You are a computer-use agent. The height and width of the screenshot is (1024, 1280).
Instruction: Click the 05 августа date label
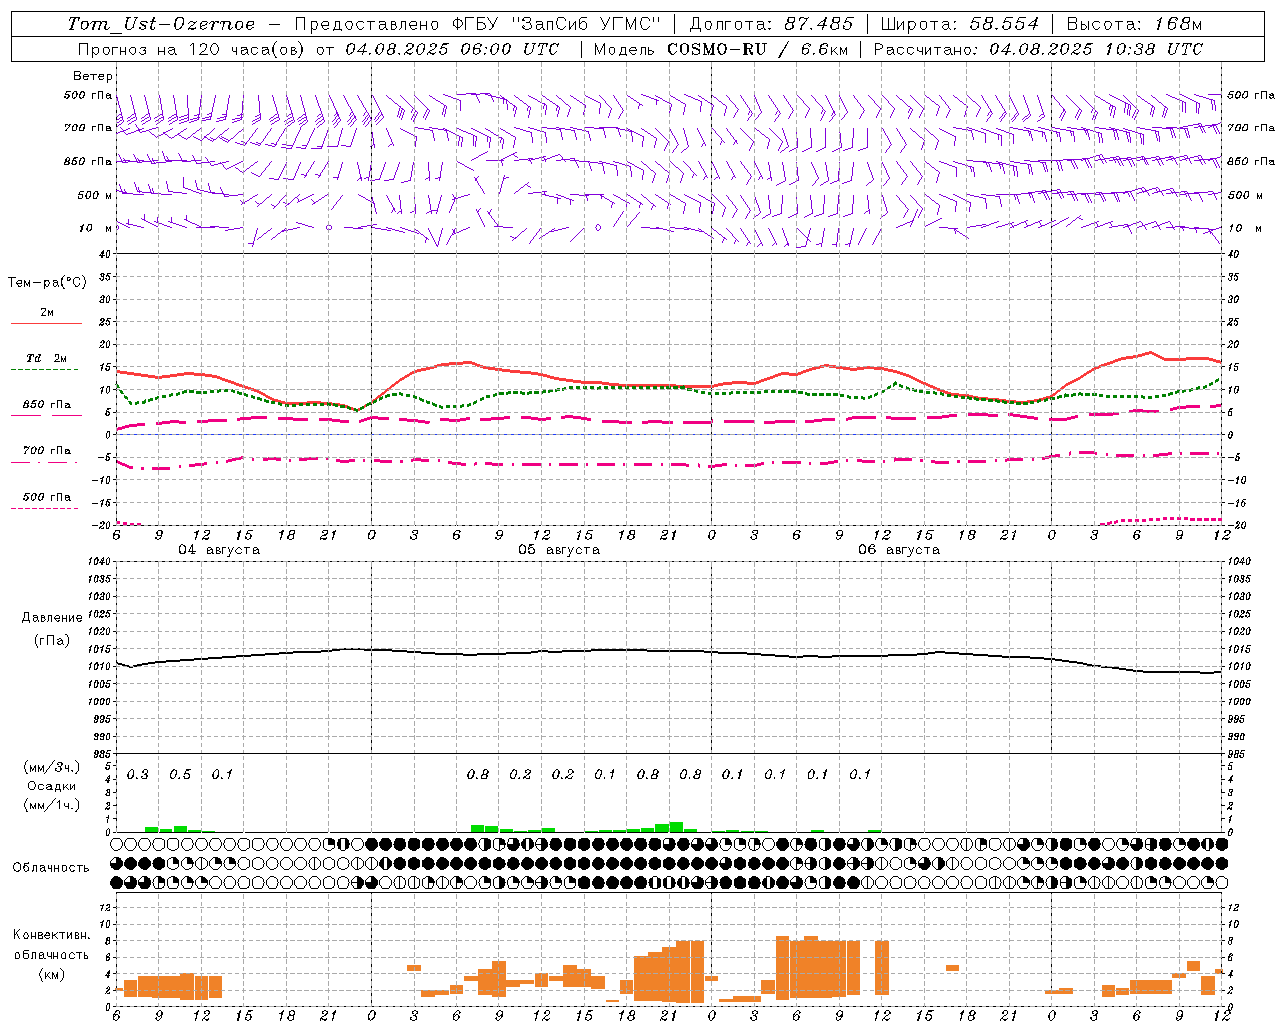pos(559,550)
